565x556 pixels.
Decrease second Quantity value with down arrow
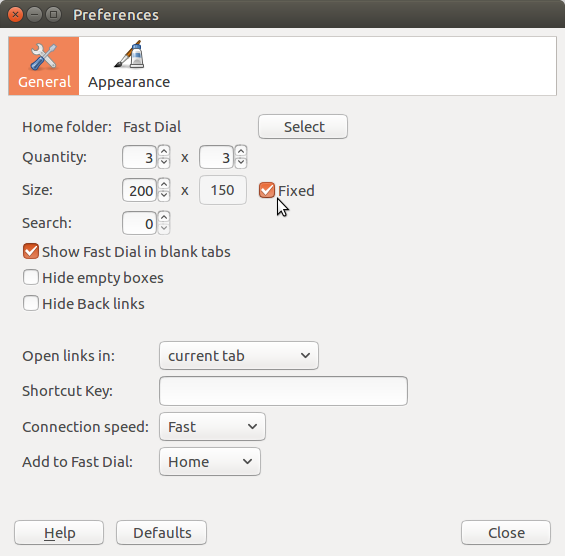[241, 163]
